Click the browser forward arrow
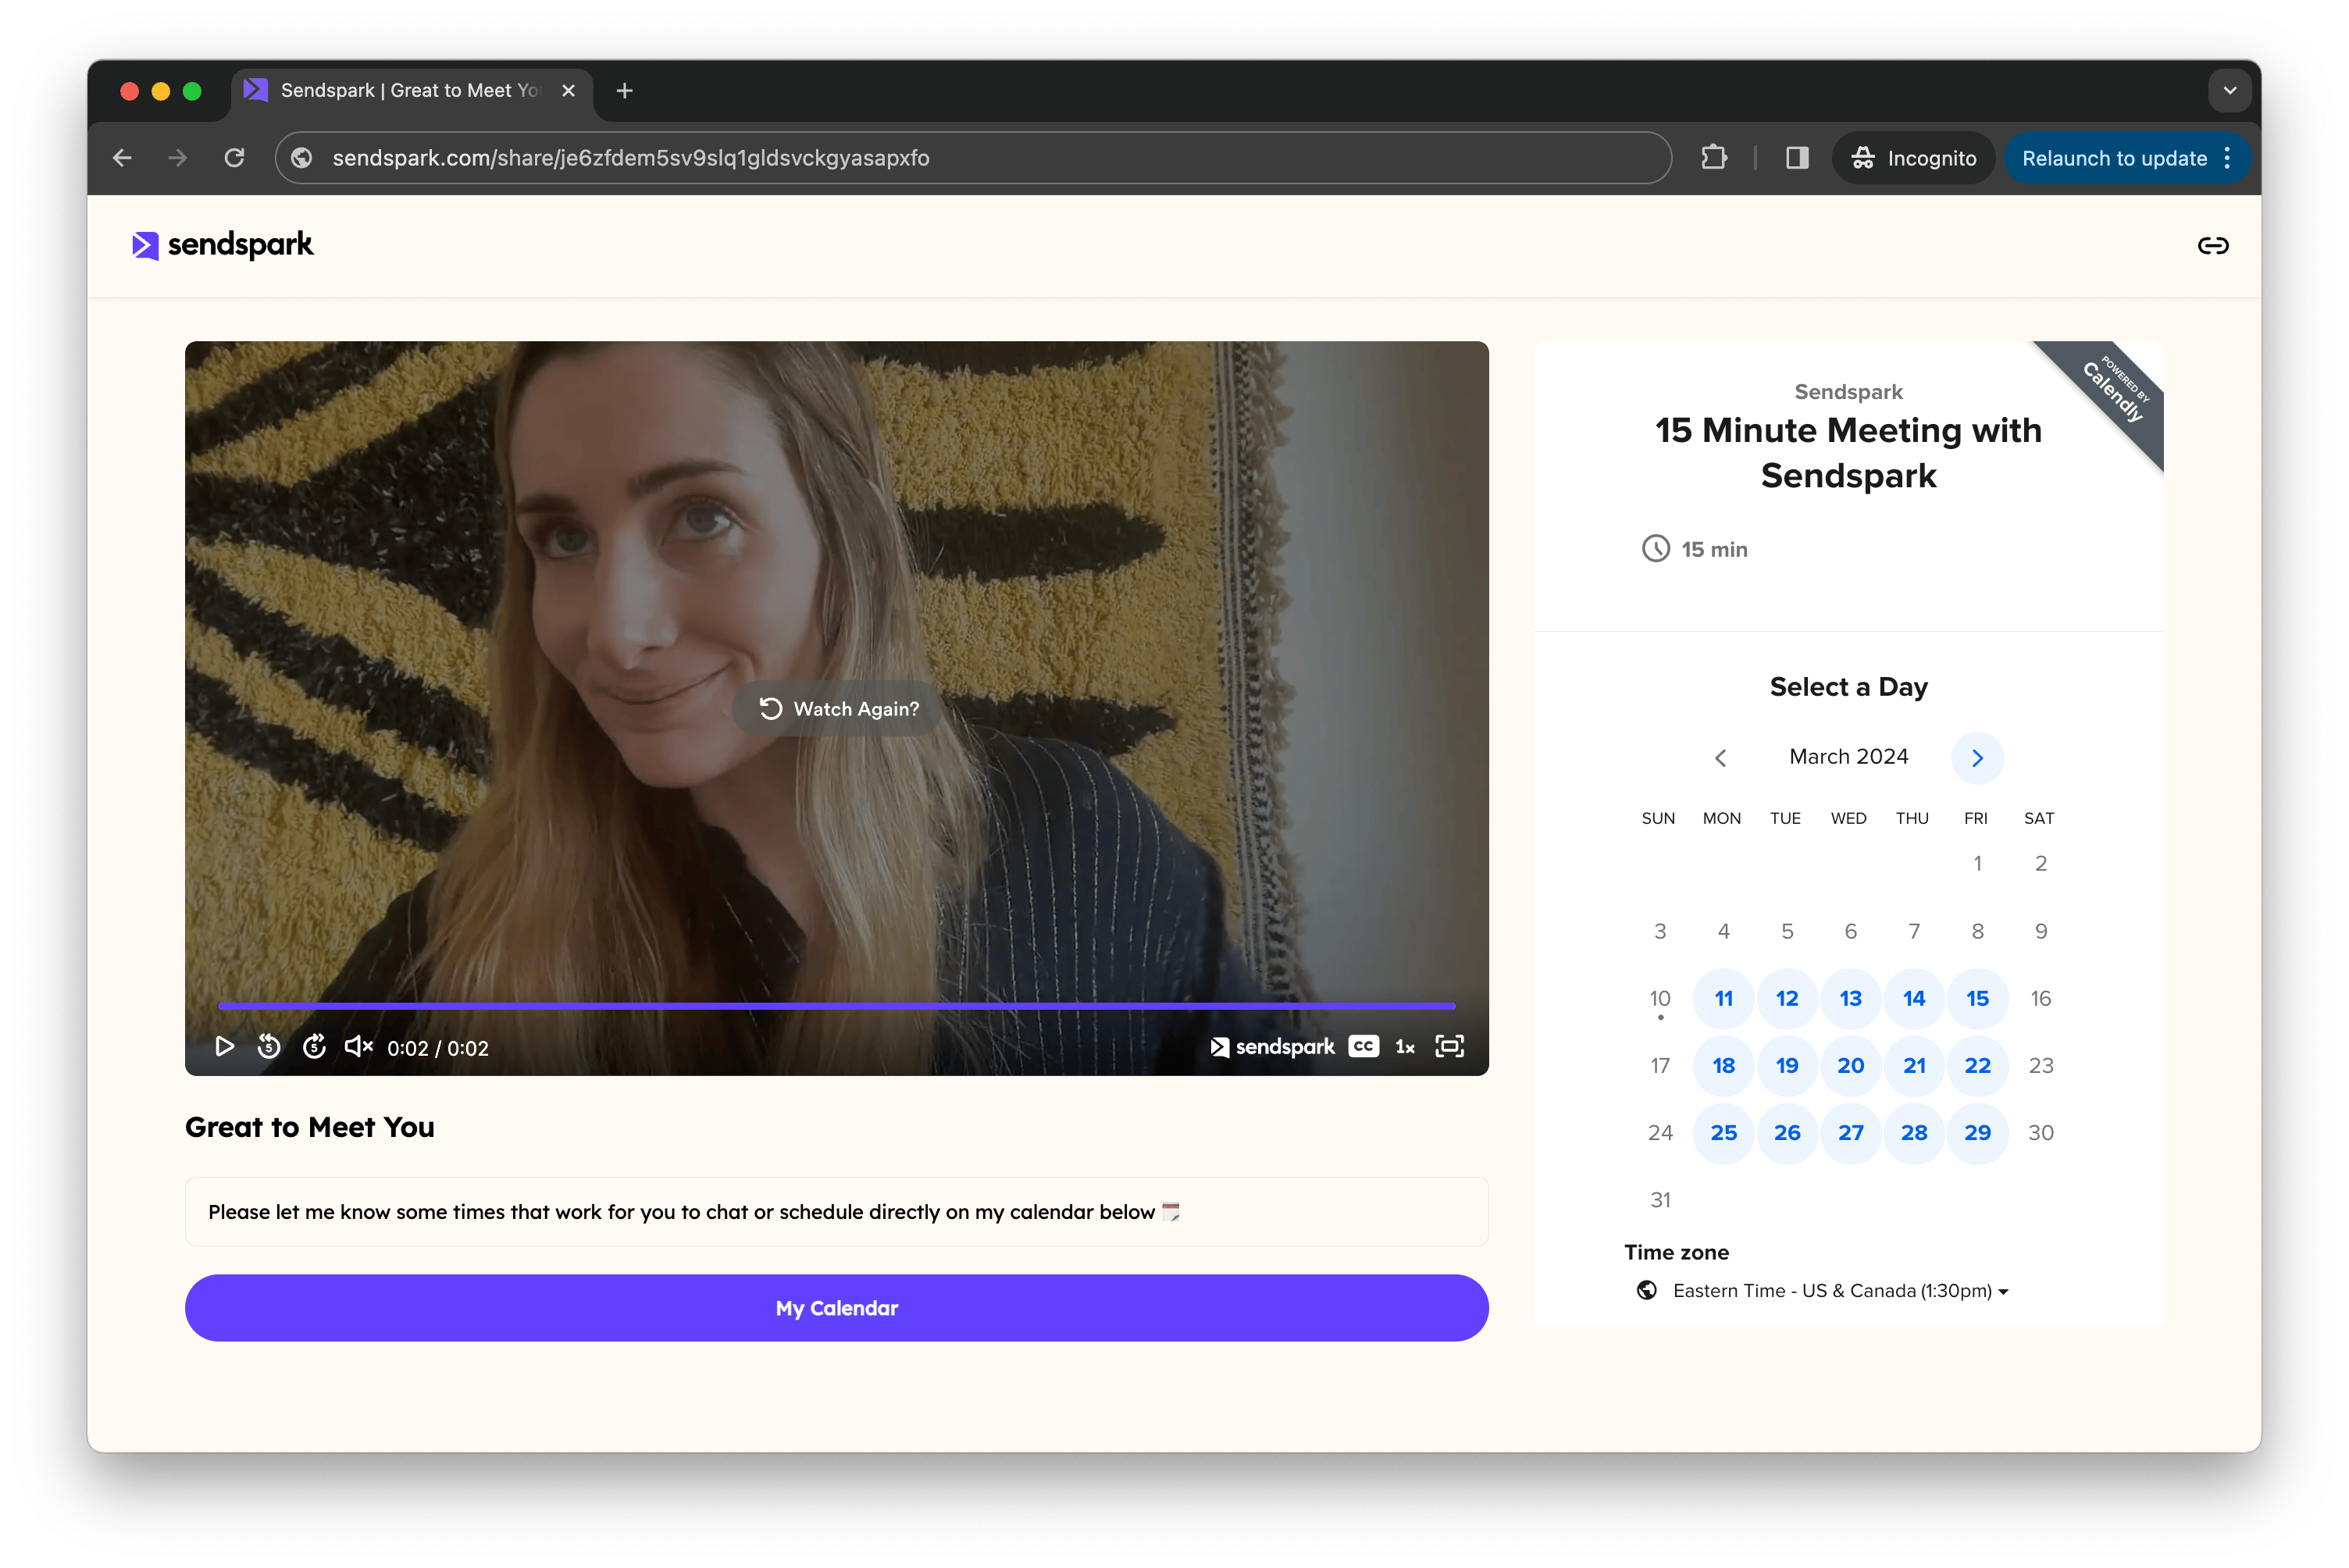The width and height of the screenshot is (2349, 1568). (x=177, y=158)
